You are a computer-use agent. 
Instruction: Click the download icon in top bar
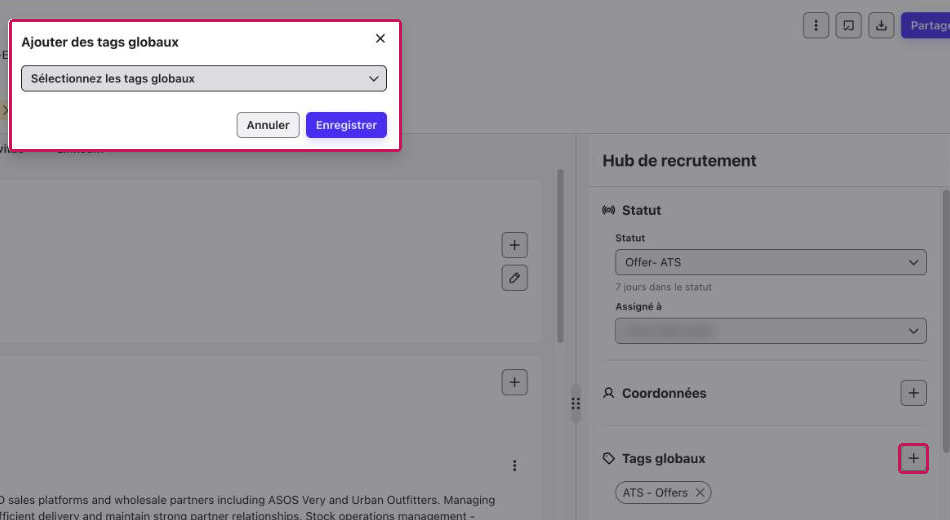(881, 25)
